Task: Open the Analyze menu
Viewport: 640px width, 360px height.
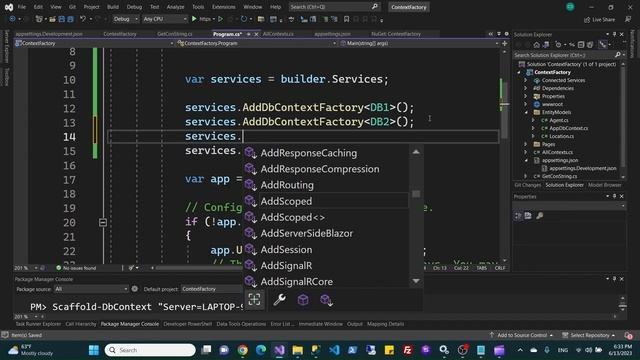Action: pyautogui.click(x=176, y=7)
